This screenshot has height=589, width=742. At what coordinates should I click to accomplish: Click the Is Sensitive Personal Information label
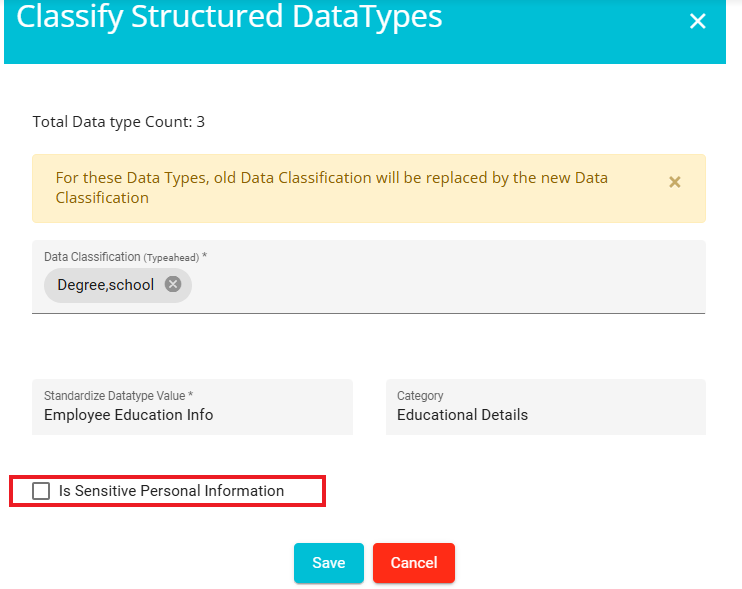[171, 491]
